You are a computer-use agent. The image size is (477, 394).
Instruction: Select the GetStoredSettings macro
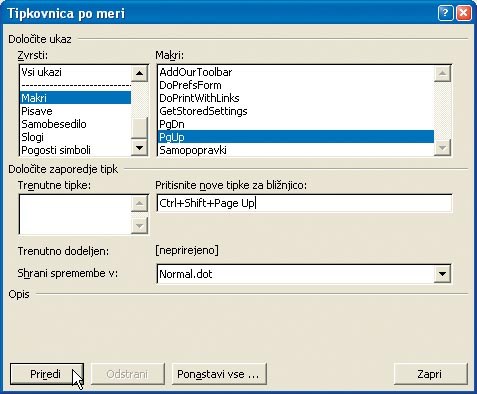tap(295, 111)
